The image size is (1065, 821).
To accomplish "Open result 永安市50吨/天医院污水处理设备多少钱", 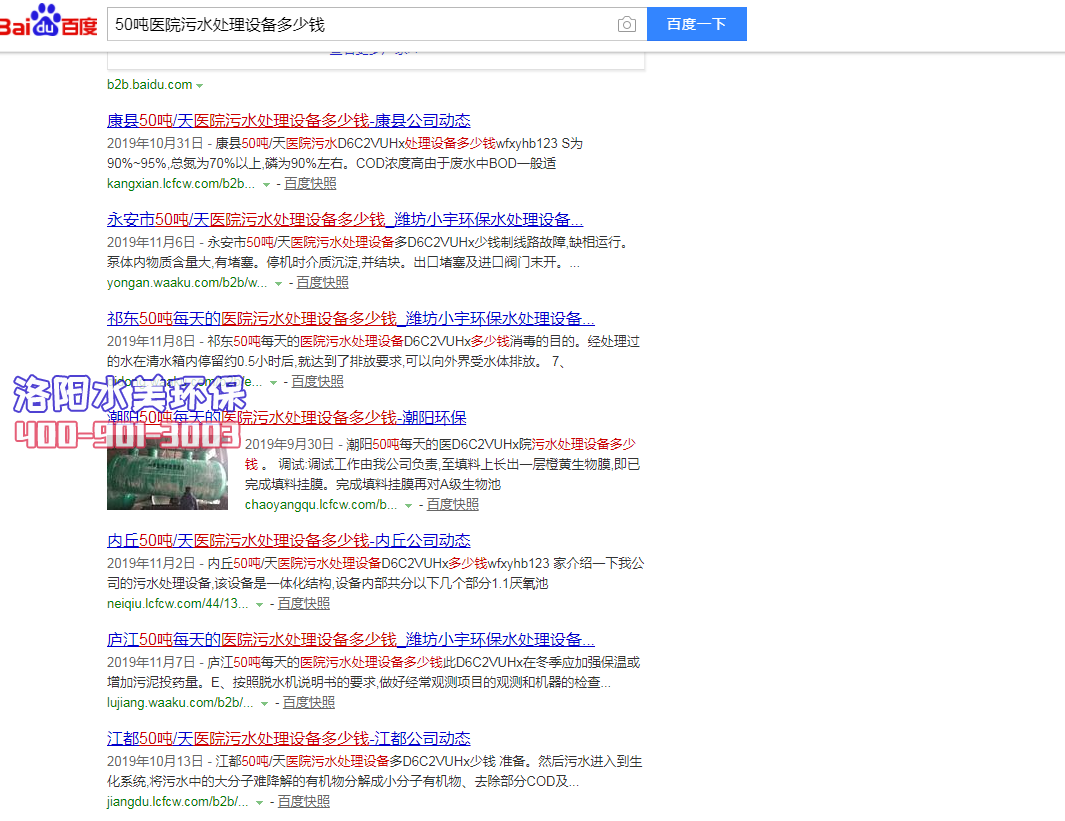I will (345, 219).
